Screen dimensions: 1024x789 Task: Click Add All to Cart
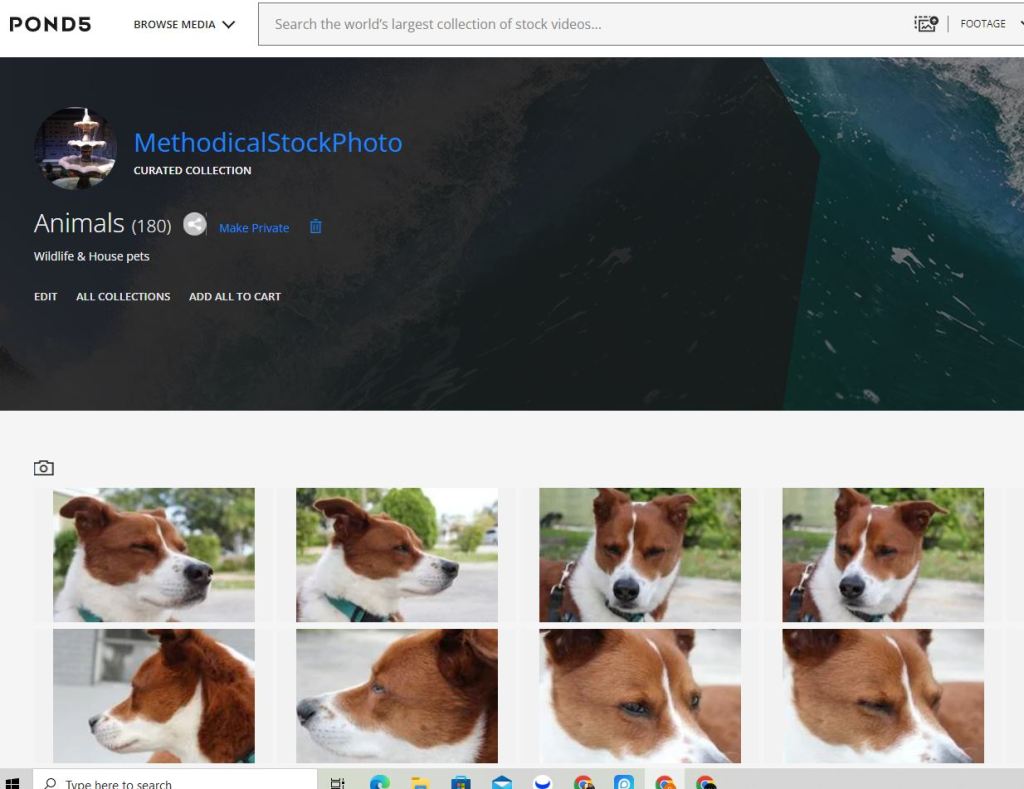[235, 297]
